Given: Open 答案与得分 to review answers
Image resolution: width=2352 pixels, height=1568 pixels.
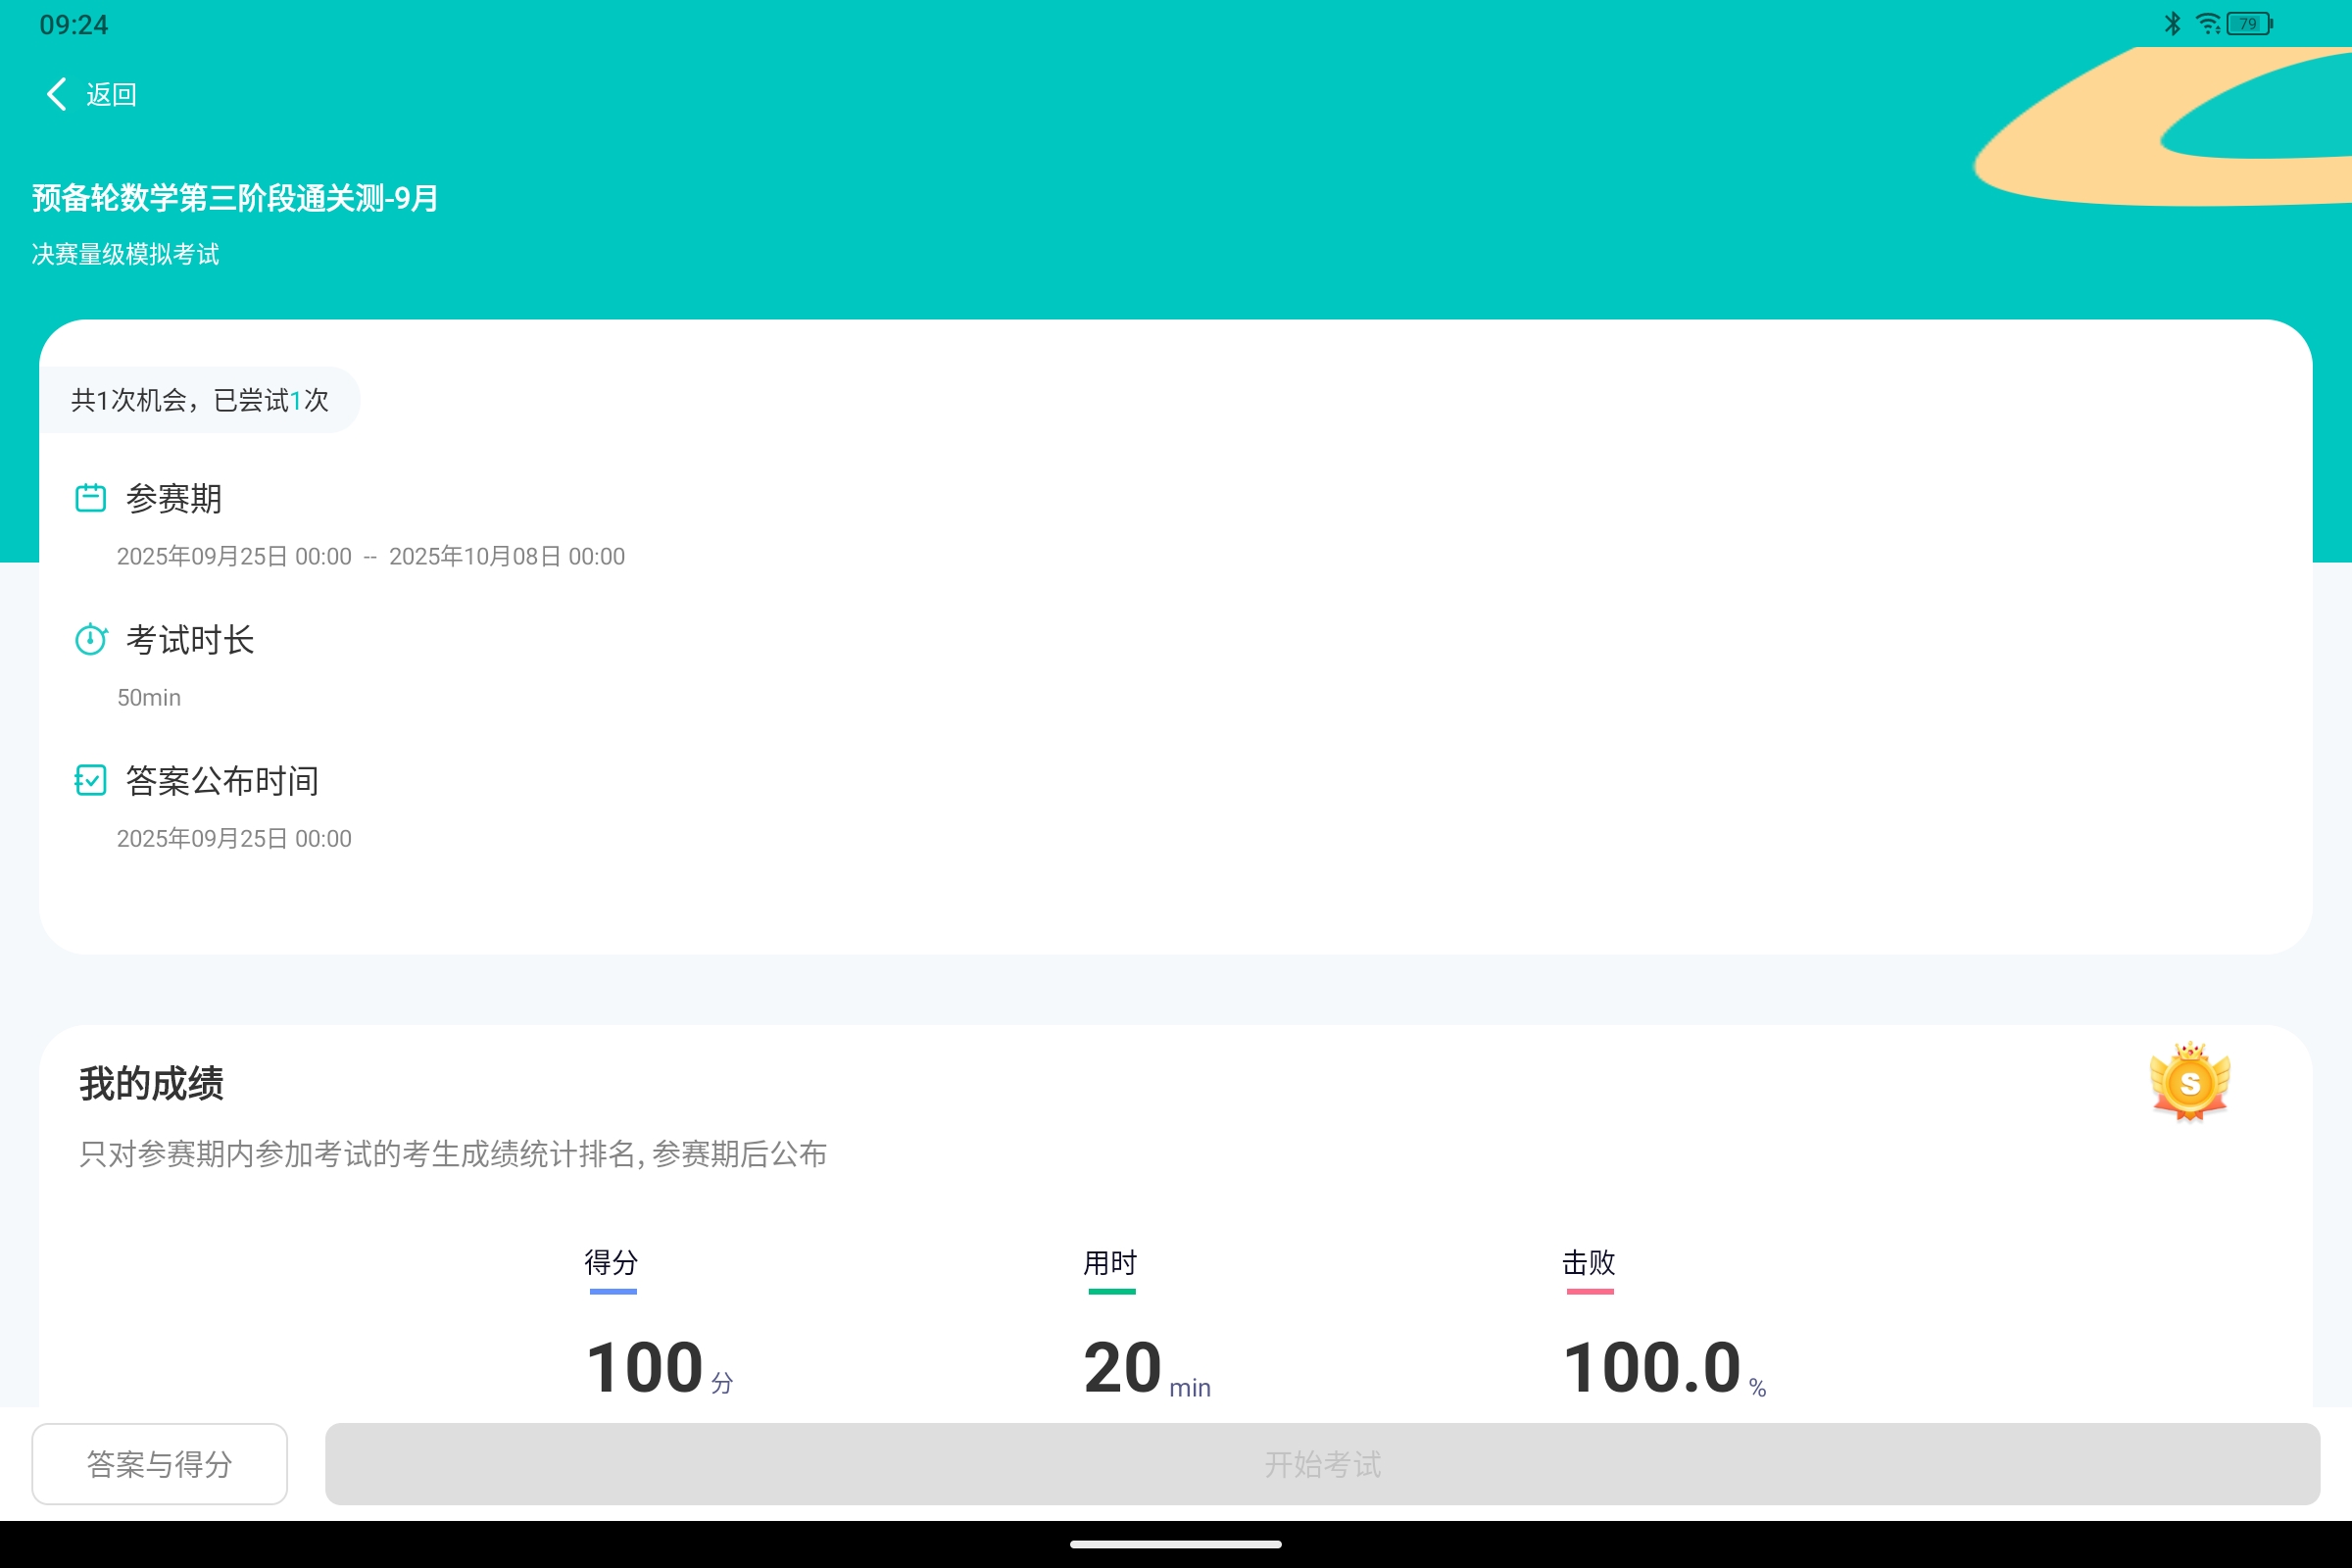Looking at the screenshot, I should [159, 1464].
